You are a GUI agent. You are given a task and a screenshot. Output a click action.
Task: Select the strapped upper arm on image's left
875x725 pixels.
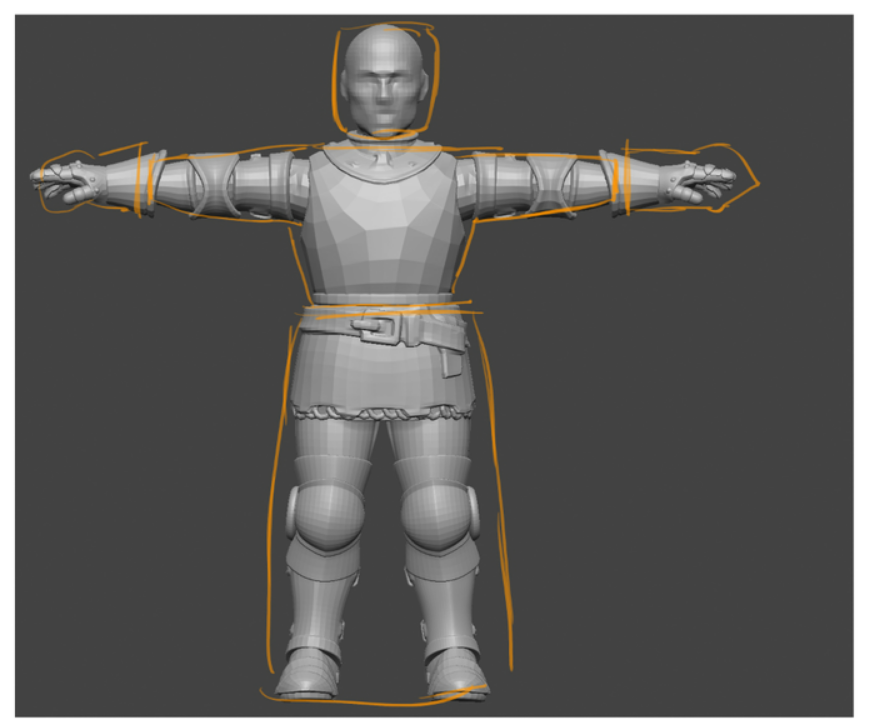click(x=260, y=187)
